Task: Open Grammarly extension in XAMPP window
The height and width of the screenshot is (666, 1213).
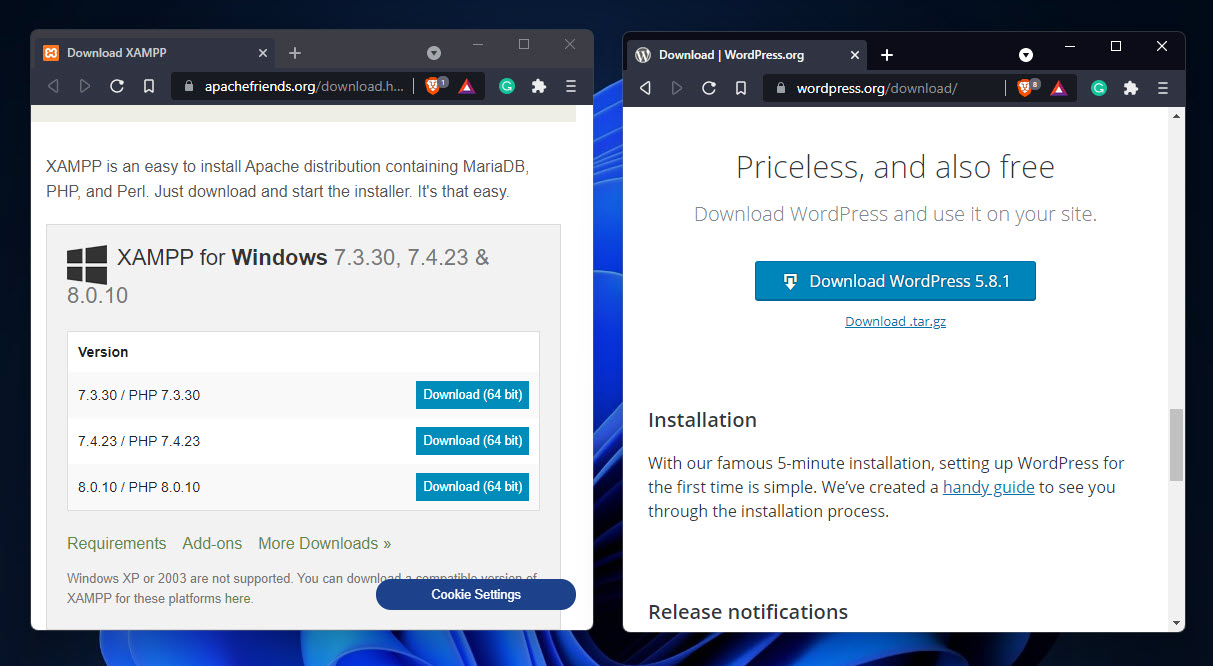Action: pos(507,87)
